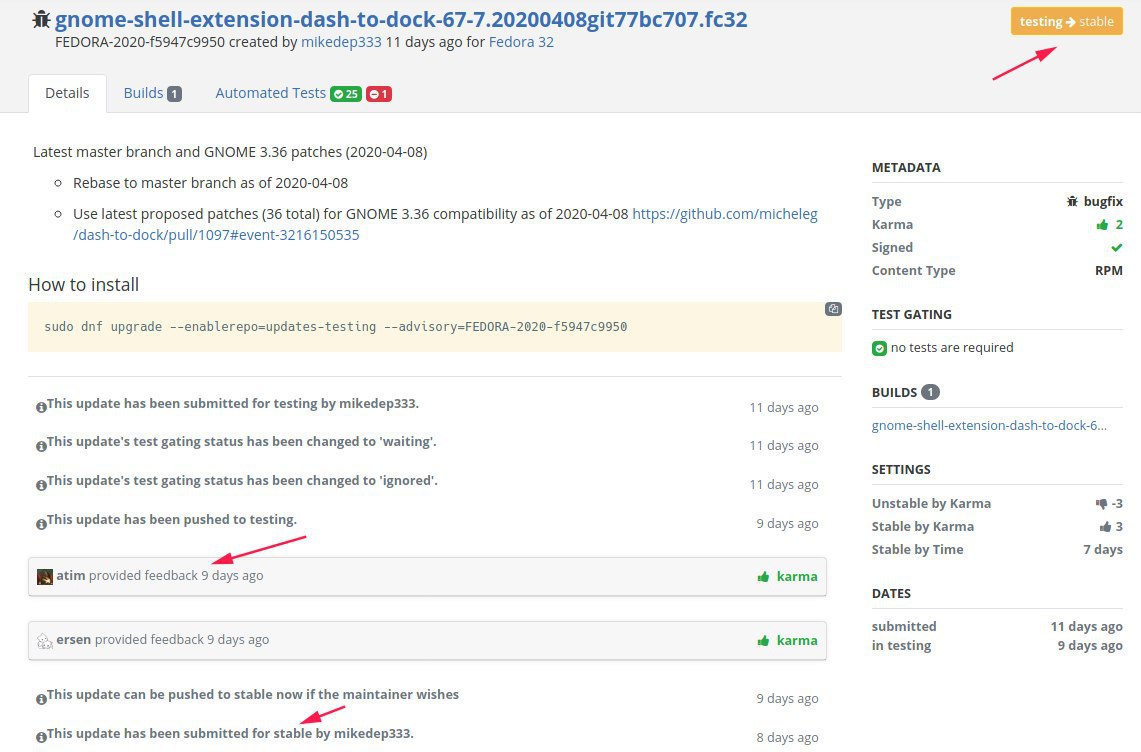The height and width of the screenshot is (752, 1141).
Task: Click the 'Stable by Time' 7 days value
Action: [x=1102, y=550]
